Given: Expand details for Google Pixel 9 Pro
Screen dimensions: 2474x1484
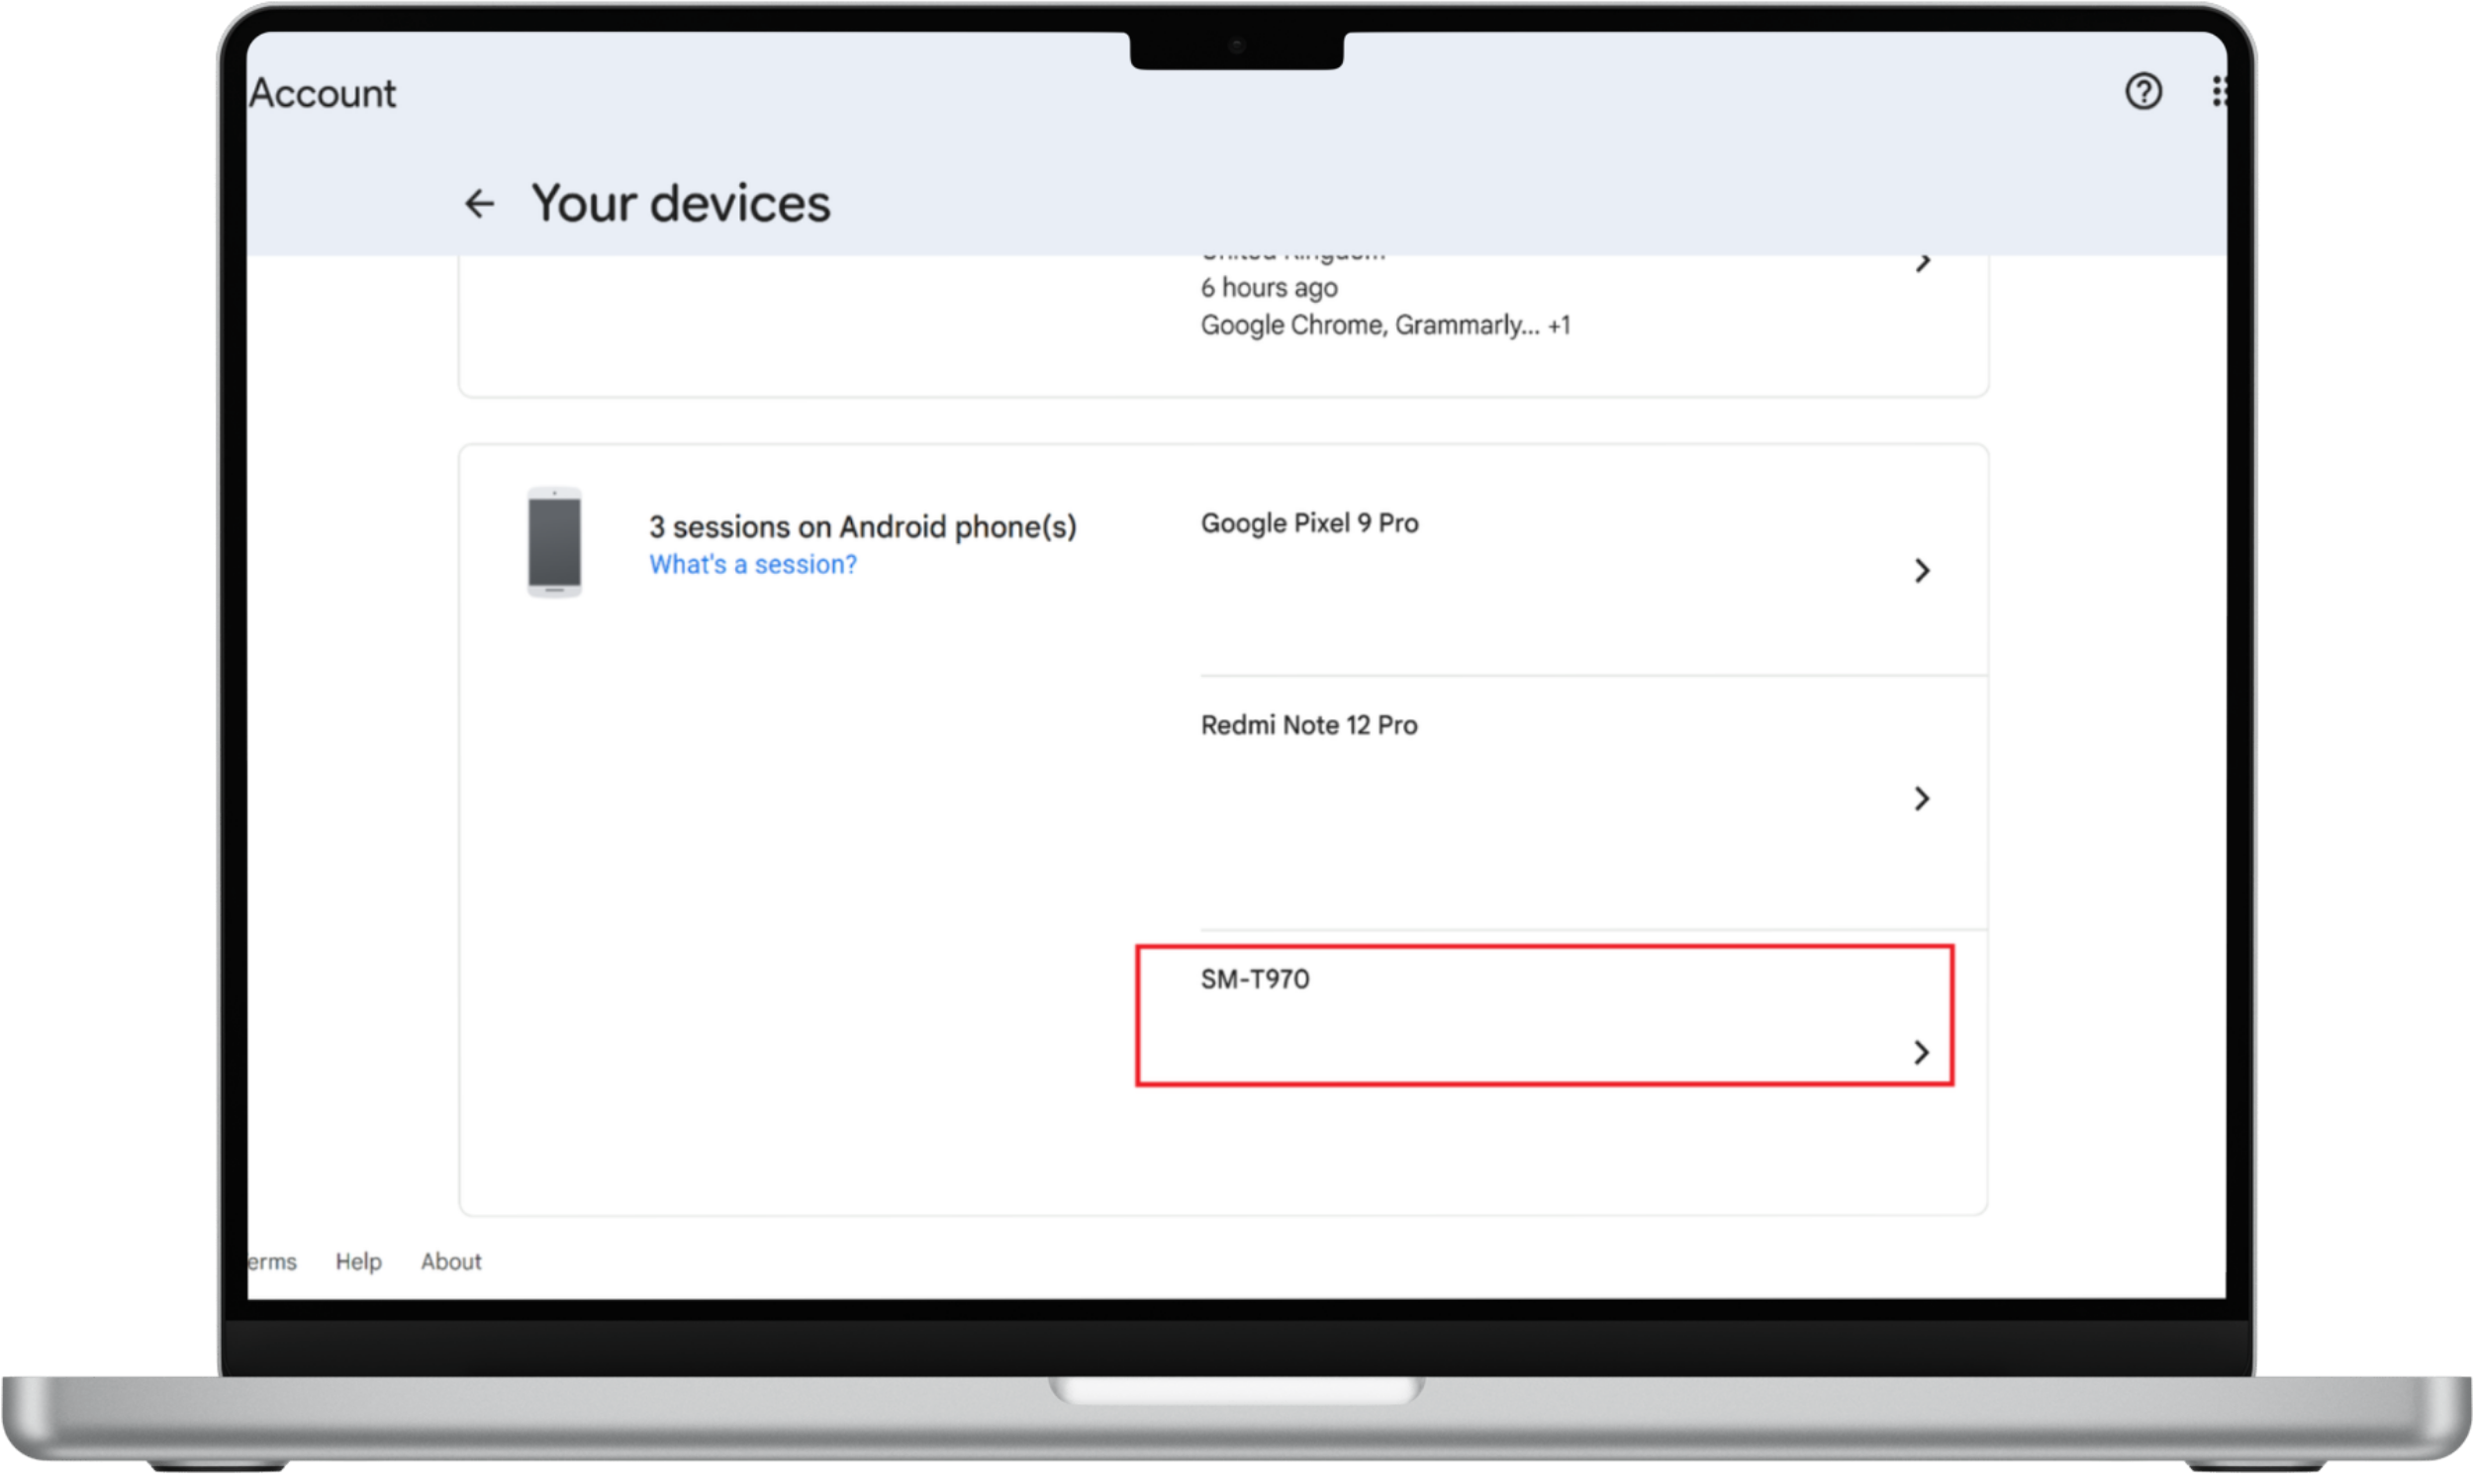Looking at the screenshot, I should pyautogui.click(x=1922, y=571).
